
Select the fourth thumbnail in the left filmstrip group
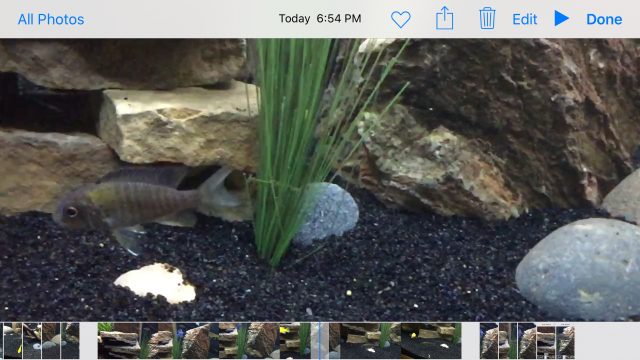click(70, 341)
